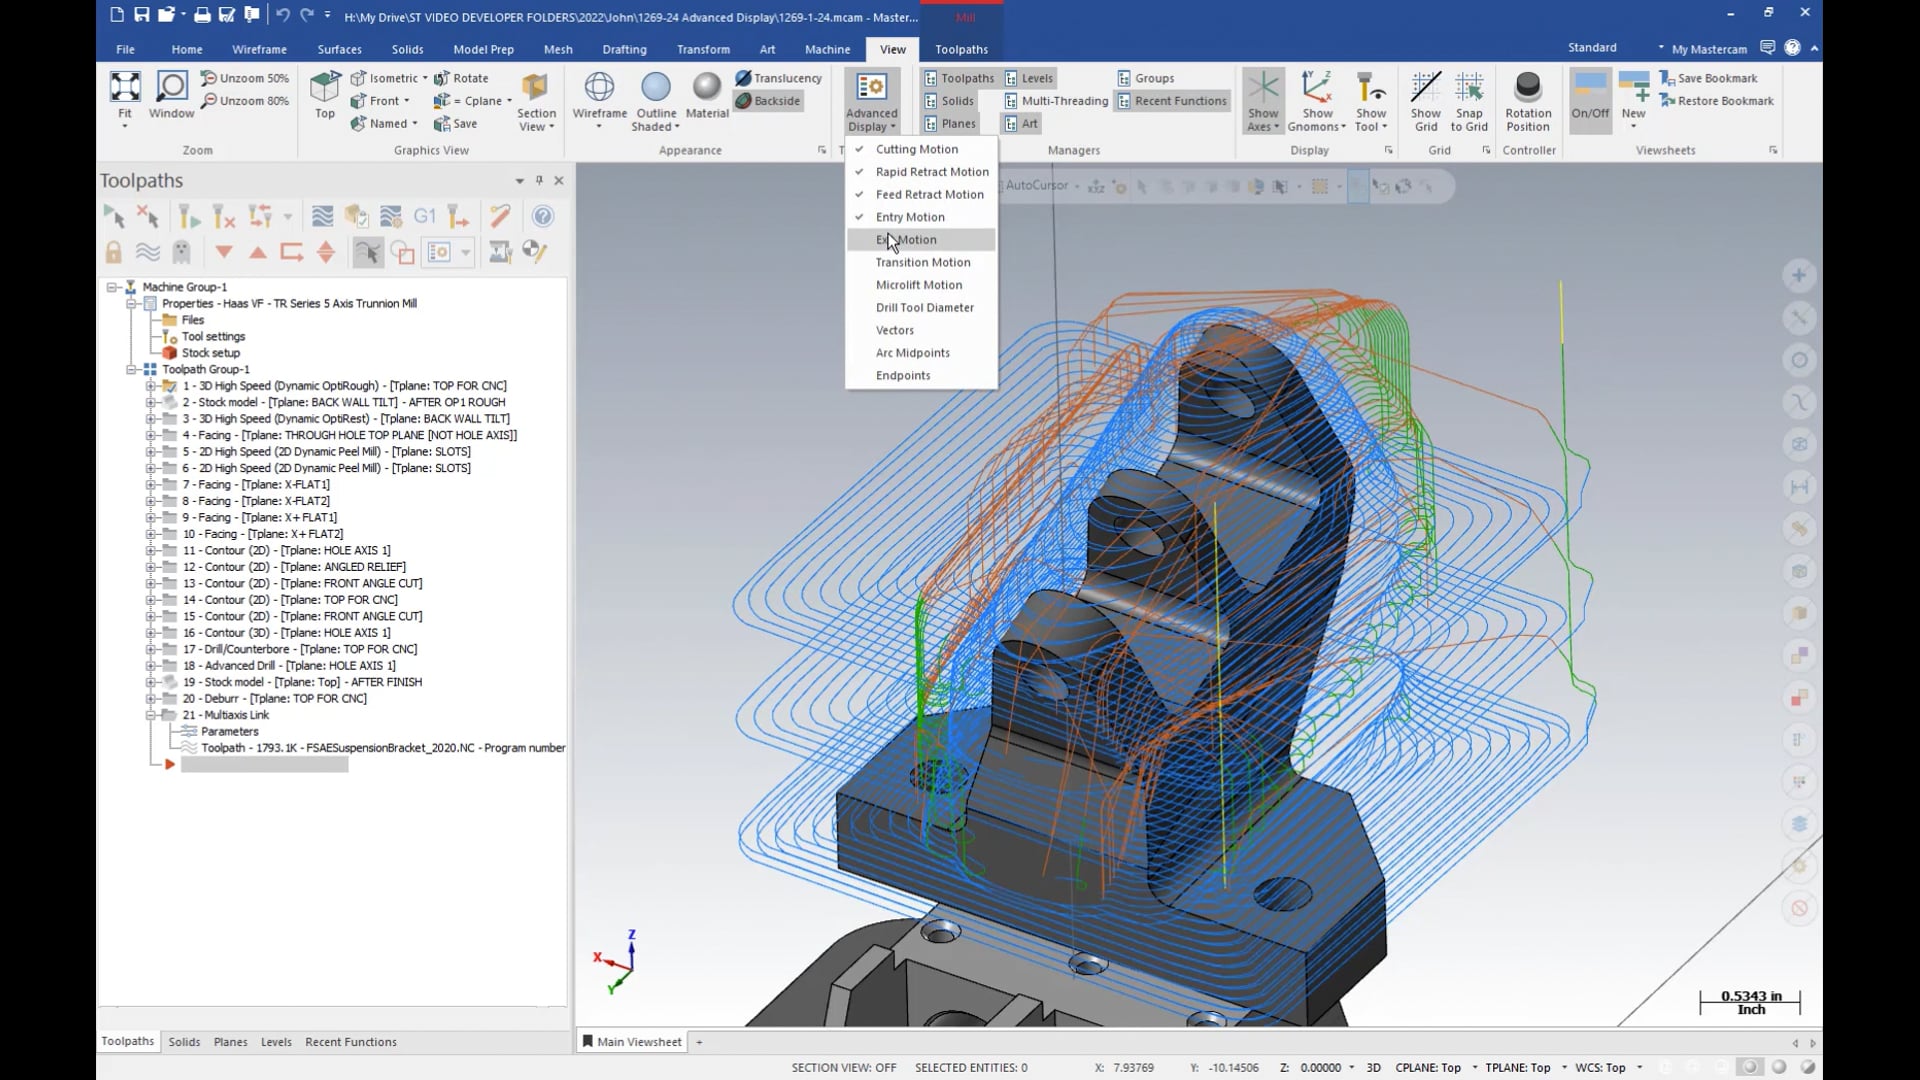The image size is (1920, 1080).
Task: Expand Named view dropdown
Action: 415,123
